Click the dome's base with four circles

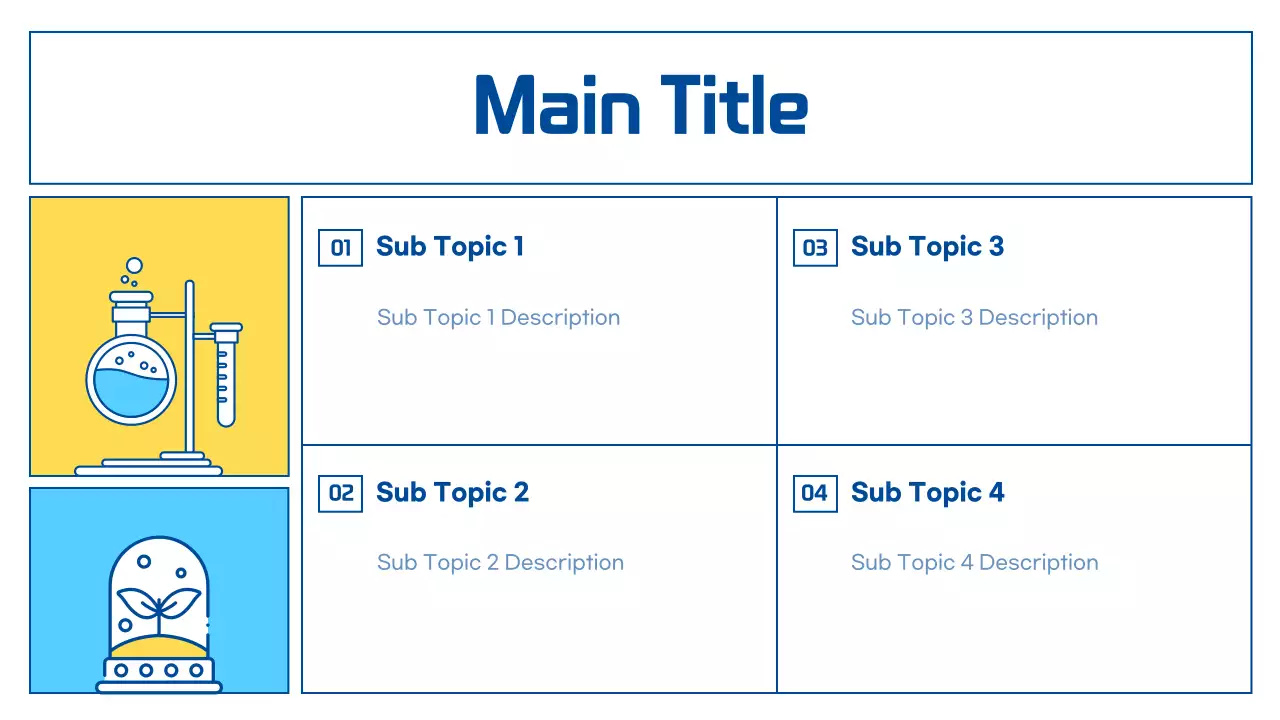click(159, 671)
